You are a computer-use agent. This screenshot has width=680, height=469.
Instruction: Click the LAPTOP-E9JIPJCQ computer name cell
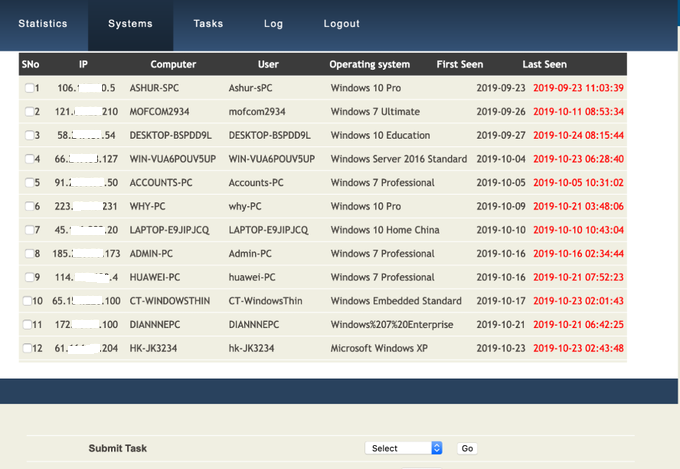coord(172,230)
